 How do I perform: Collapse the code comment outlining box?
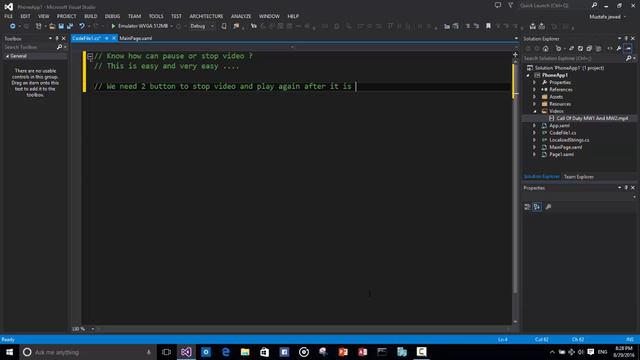click(x=90, y=56)
